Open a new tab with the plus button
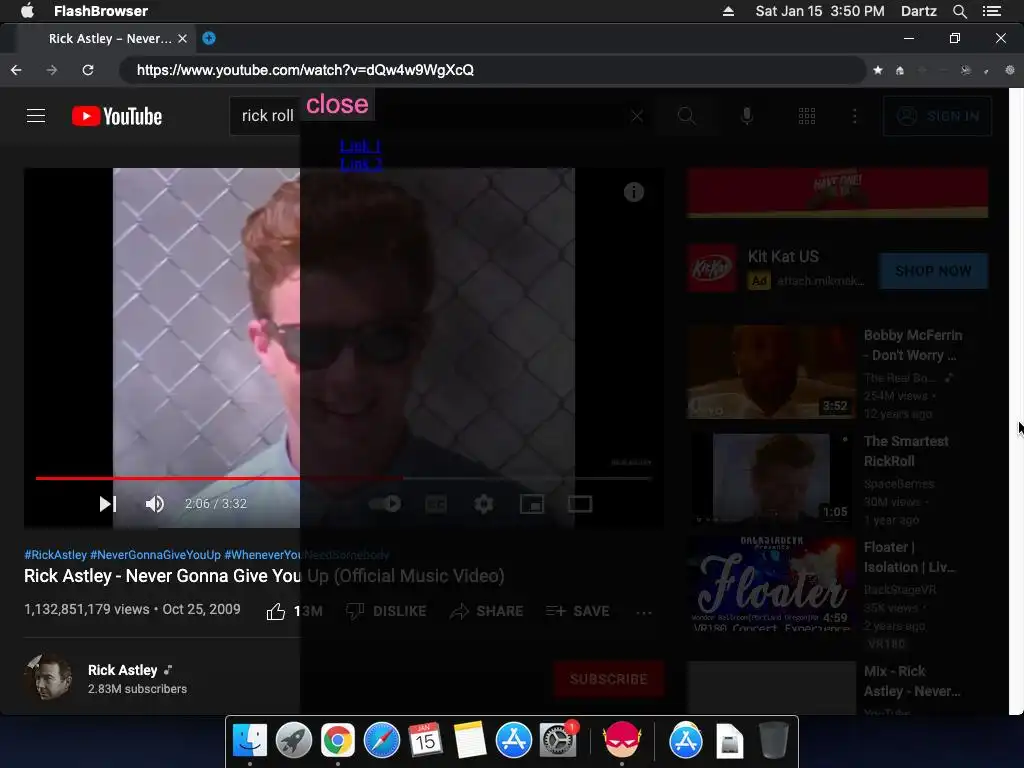 209,38
